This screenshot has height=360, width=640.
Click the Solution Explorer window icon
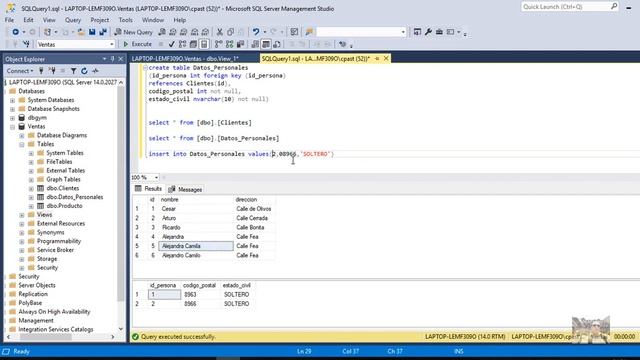417,32
